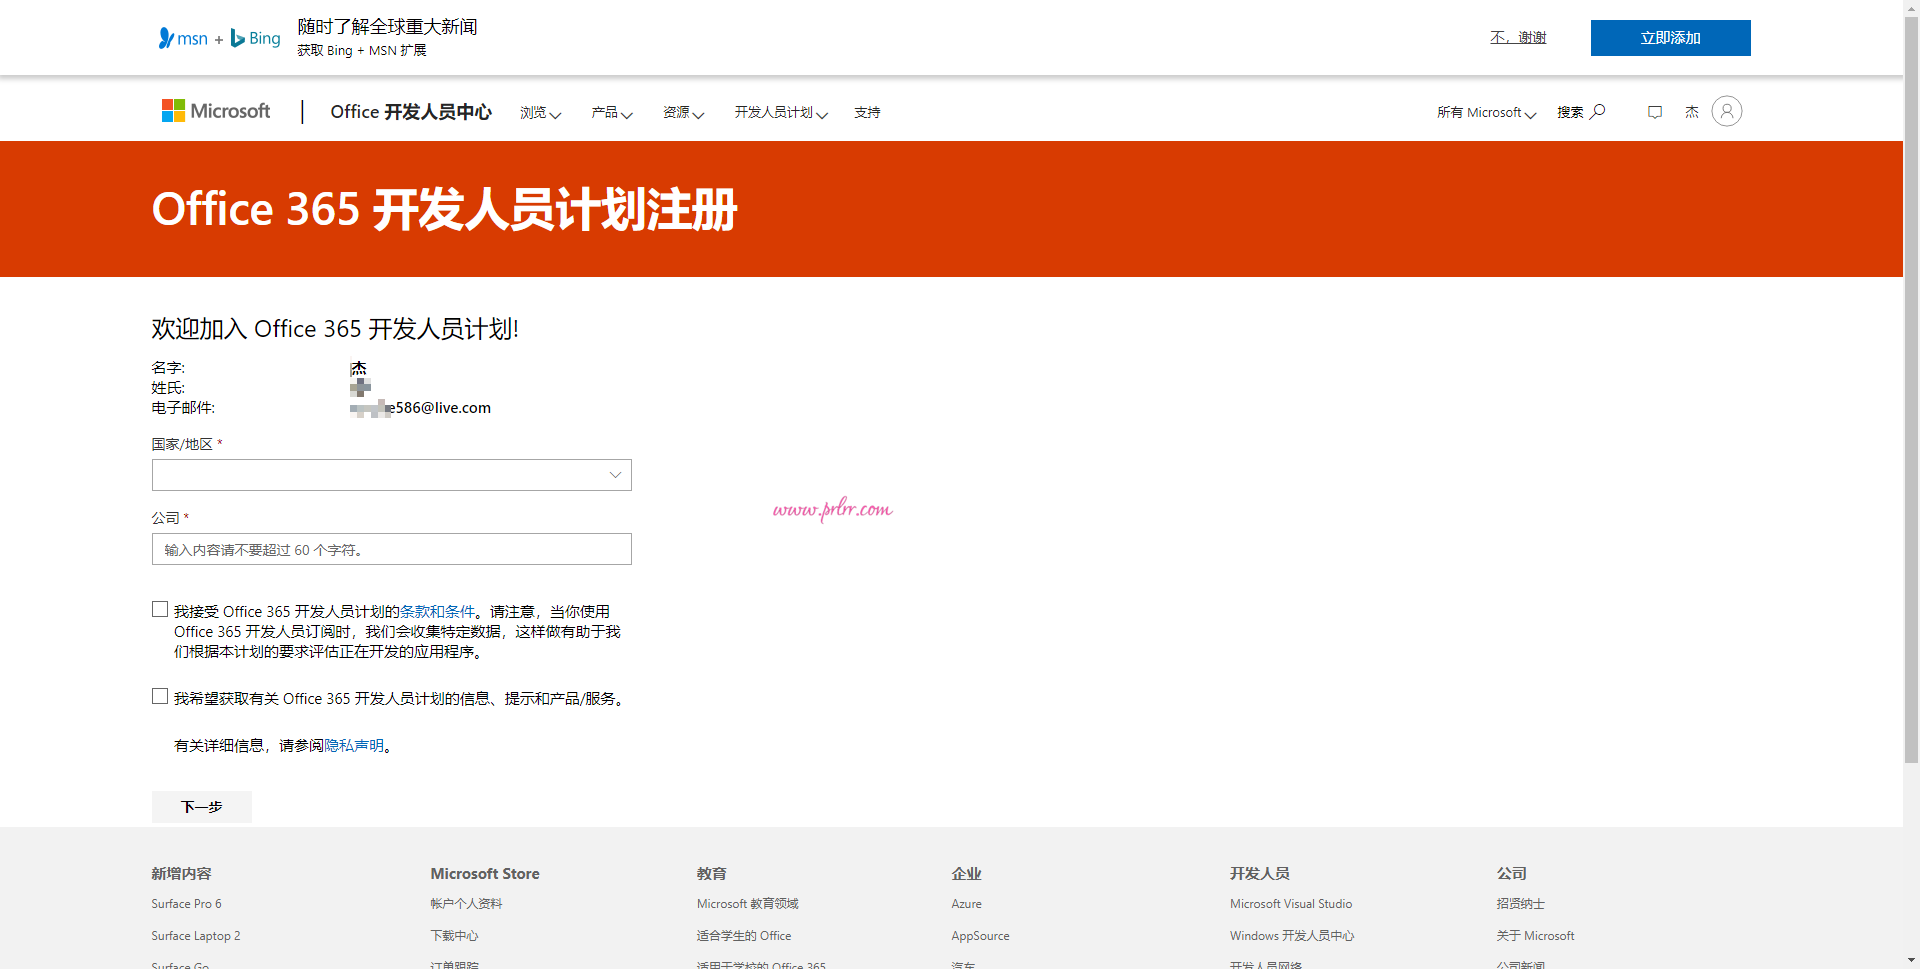This screenshot has height=969, width=1920.
Task: Click the feedback speech bubble icon
Action: click(1655, 111)
